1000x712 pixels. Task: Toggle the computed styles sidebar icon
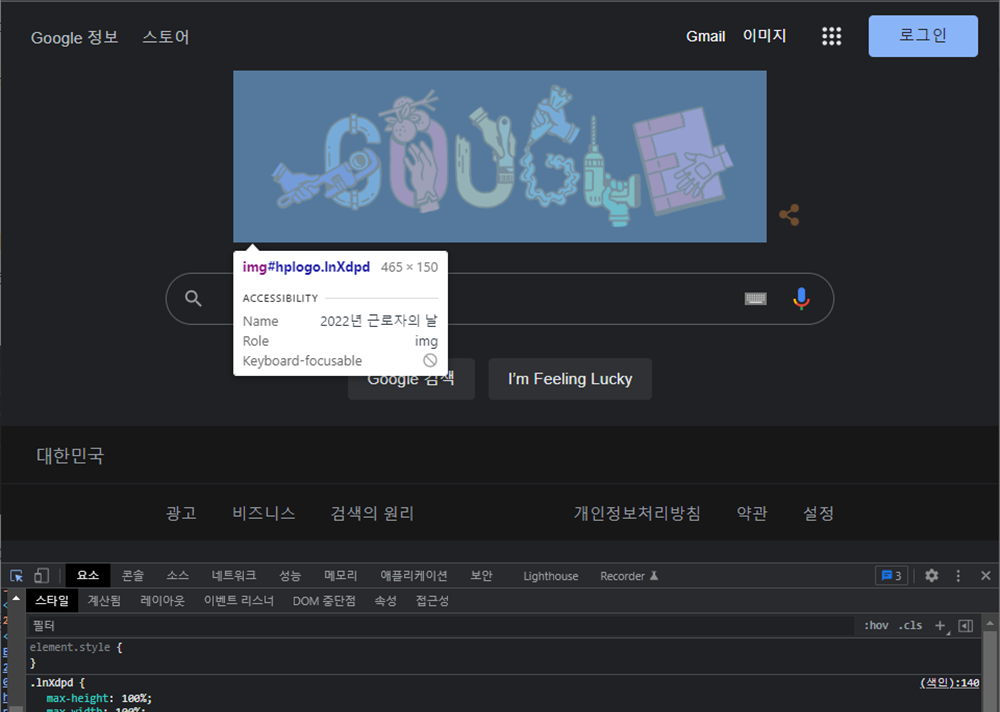click(x=966, y=626)
